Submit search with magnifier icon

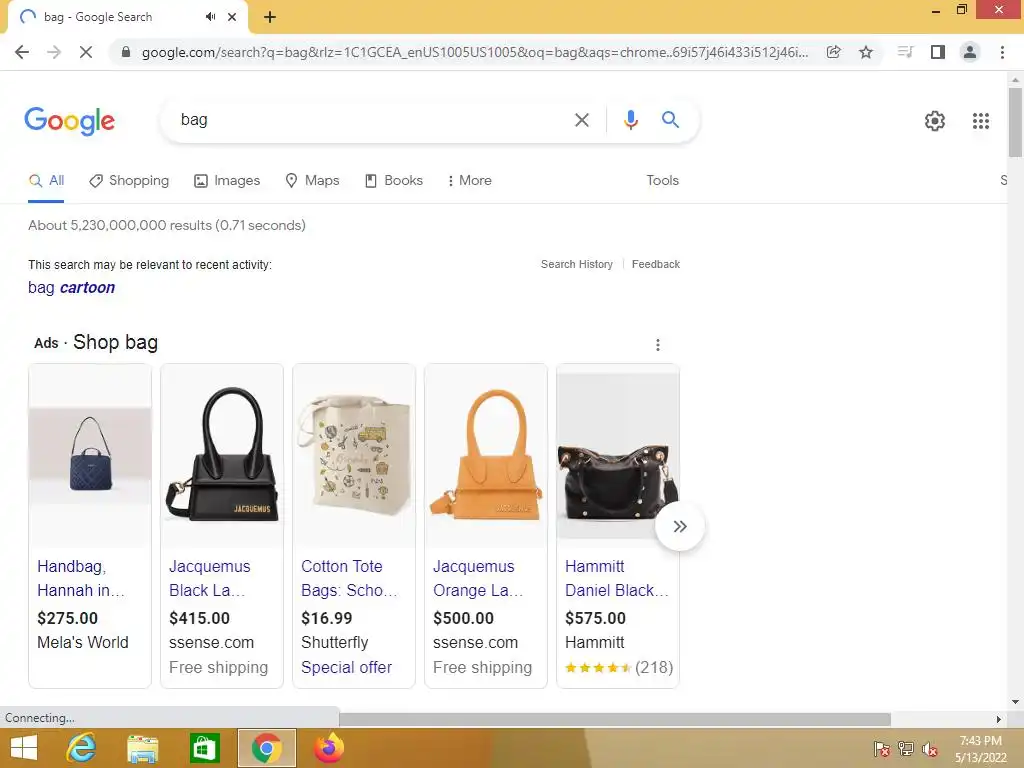670,120
